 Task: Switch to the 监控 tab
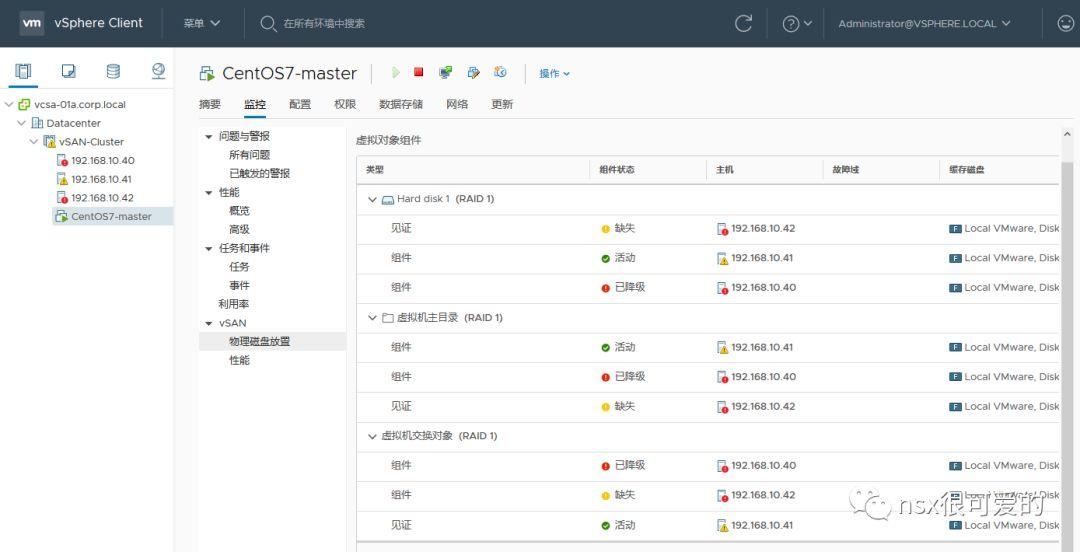(255, 104)
